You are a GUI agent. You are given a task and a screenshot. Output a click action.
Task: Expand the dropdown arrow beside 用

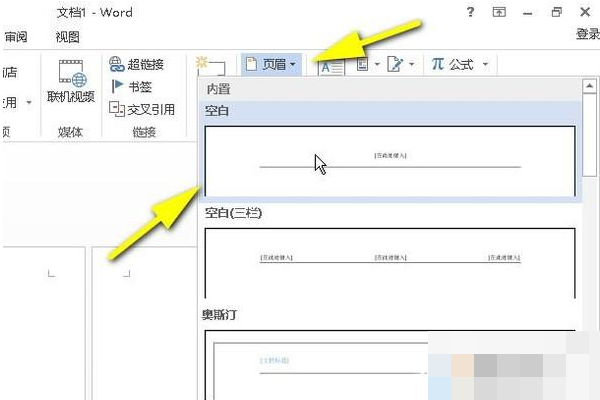click(29, 103)
